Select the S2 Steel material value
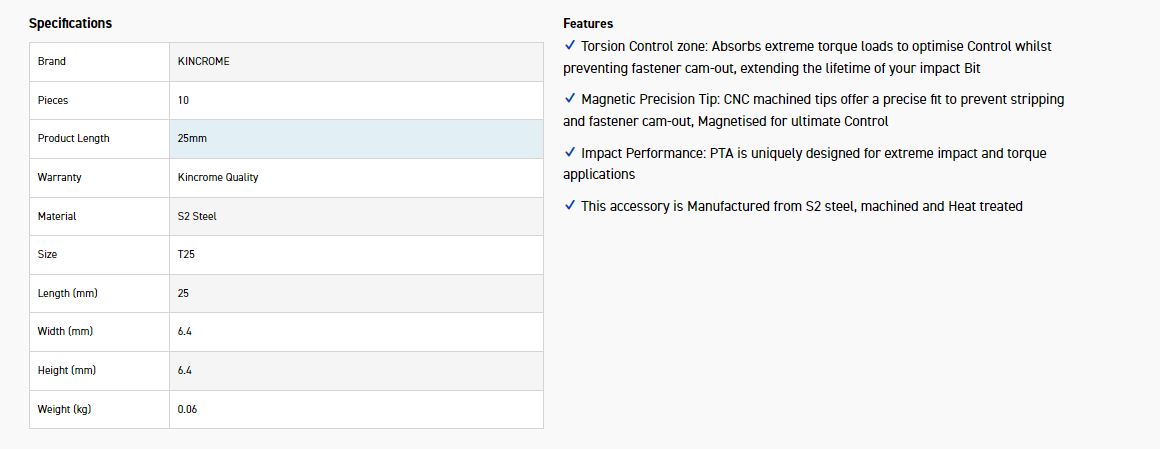Image resolution: width=1160 pixels, height=449 pixels. (197, 216)
